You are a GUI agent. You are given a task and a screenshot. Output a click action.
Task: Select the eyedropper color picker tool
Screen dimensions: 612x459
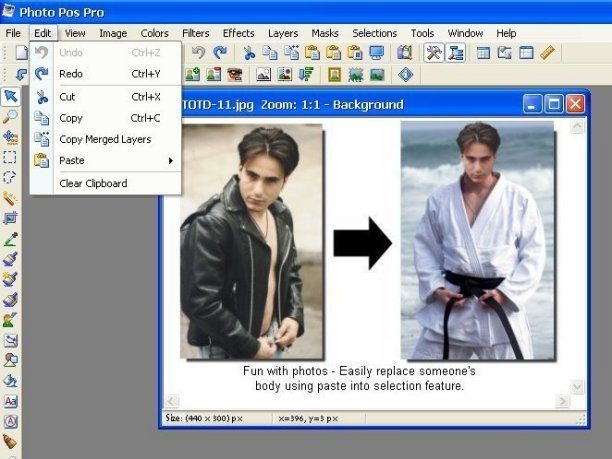point(10,238)
